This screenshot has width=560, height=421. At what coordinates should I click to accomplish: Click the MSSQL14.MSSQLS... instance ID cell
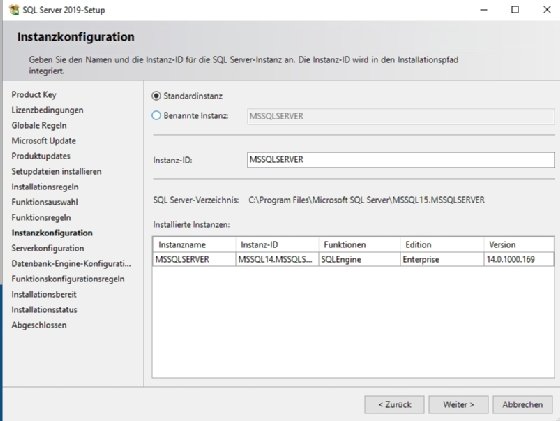click(x=277, y=260)
